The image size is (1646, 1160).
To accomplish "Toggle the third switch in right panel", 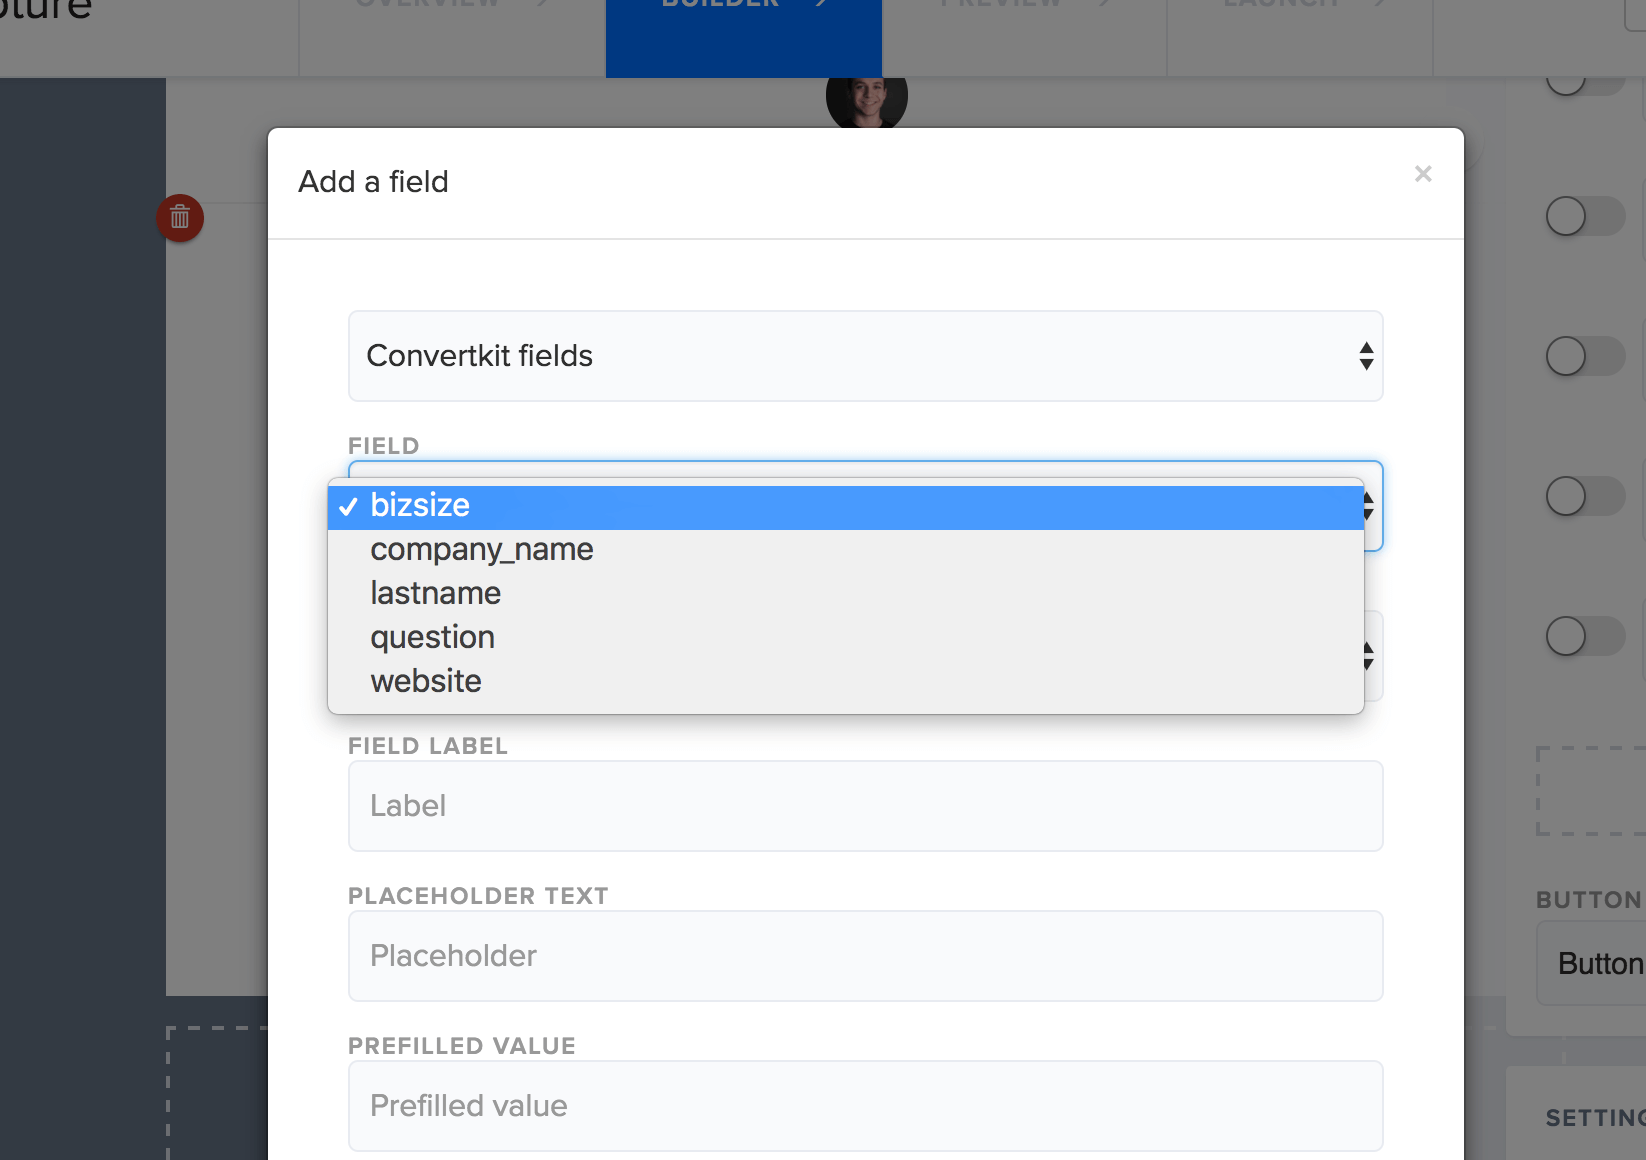I will (x=1585, y=356).
